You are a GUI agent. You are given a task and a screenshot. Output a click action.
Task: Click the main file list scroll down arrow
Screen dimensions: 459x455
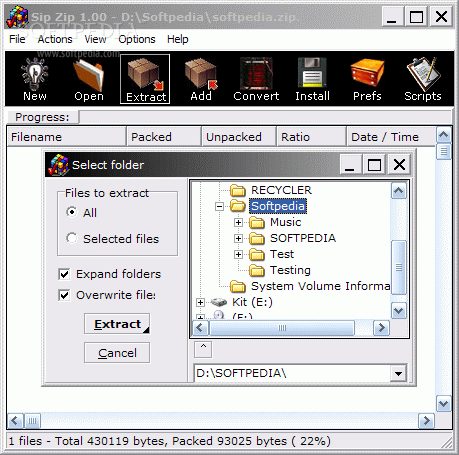(x=444, y=404)
